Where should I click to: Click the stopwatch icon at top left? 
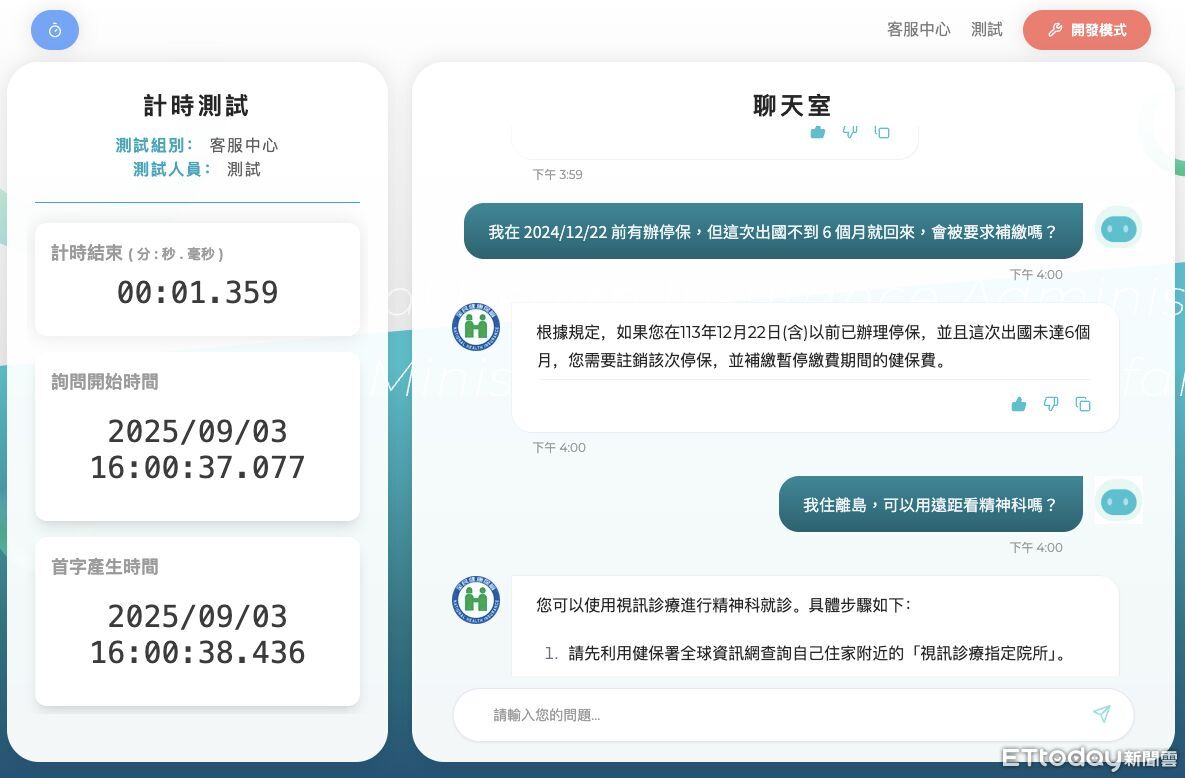[55, 30]
